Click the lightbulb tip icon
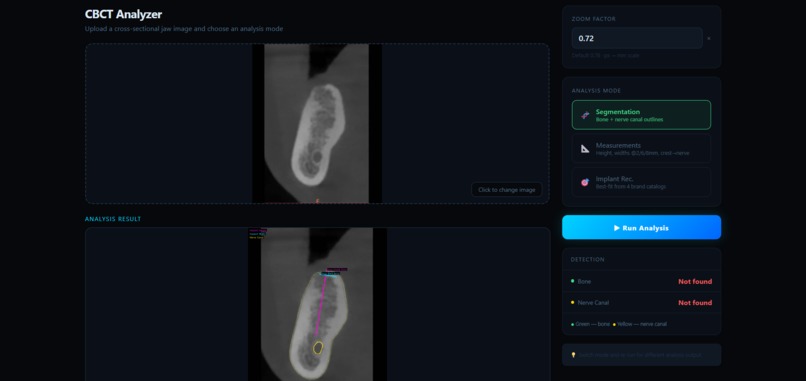 574,355
